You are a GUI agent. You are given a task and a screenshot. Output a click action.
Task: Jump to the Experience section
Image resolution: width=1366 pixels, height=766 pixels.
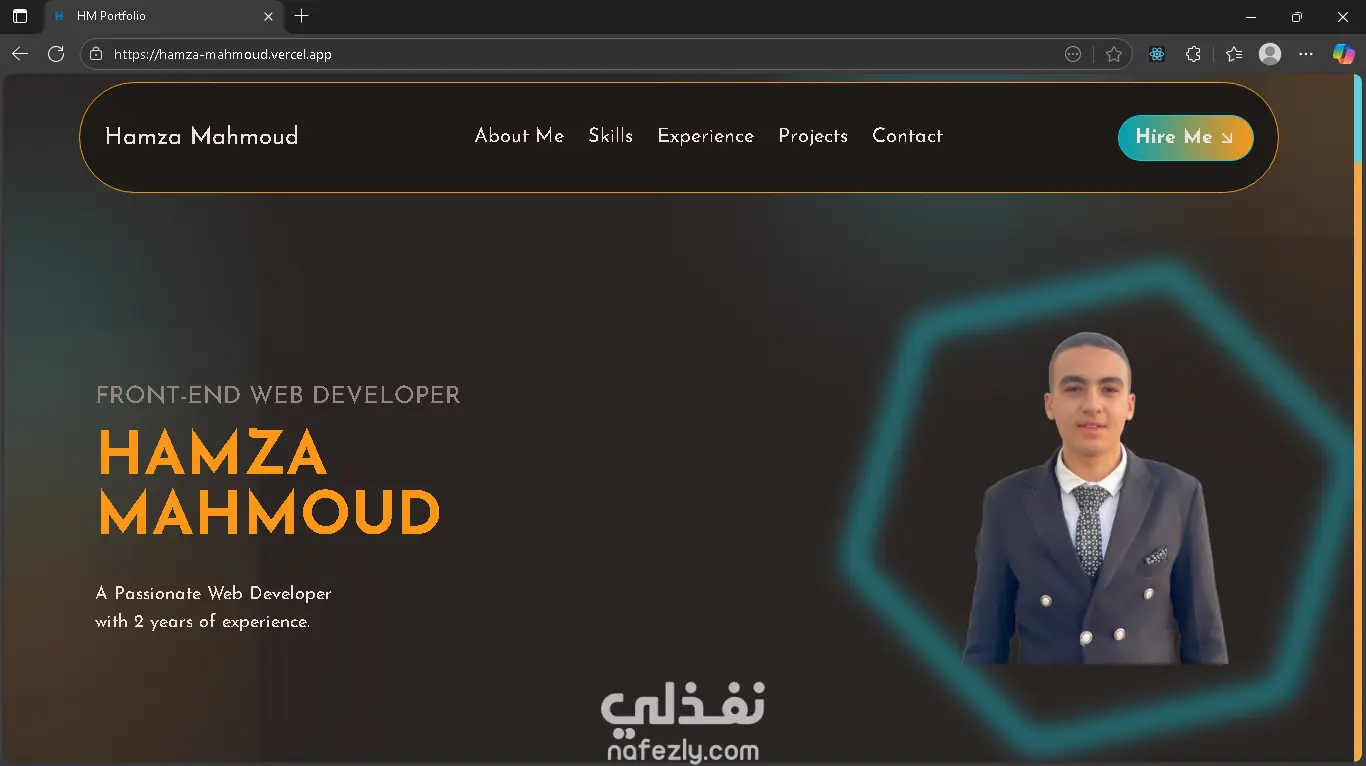pos(705,136)
